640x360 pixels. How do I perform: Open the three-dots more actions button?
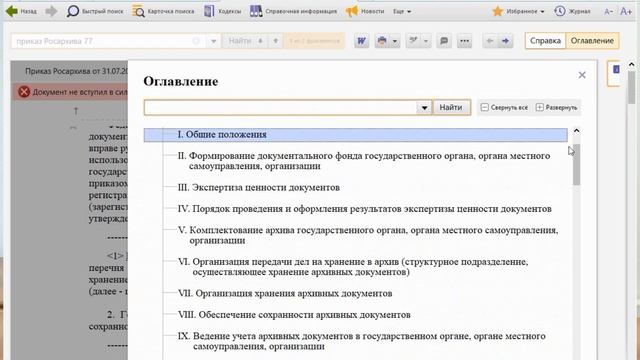click(x=464, y=41)
